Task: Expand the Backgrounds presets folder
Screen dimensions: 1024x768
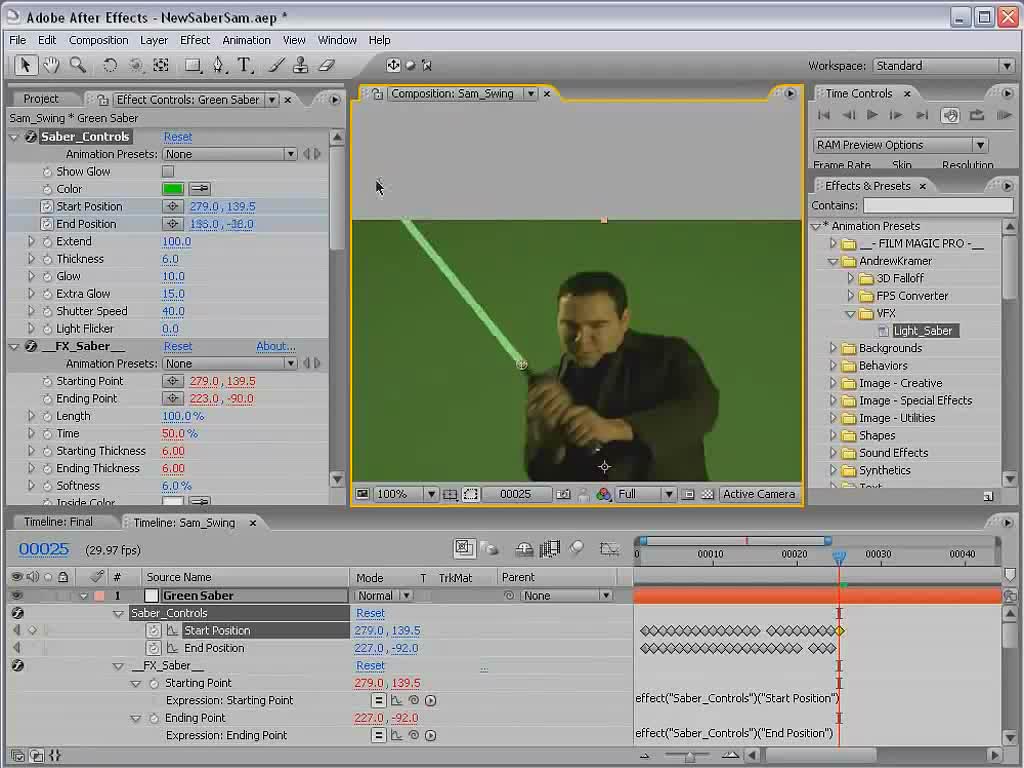Action: pos(833,347)
